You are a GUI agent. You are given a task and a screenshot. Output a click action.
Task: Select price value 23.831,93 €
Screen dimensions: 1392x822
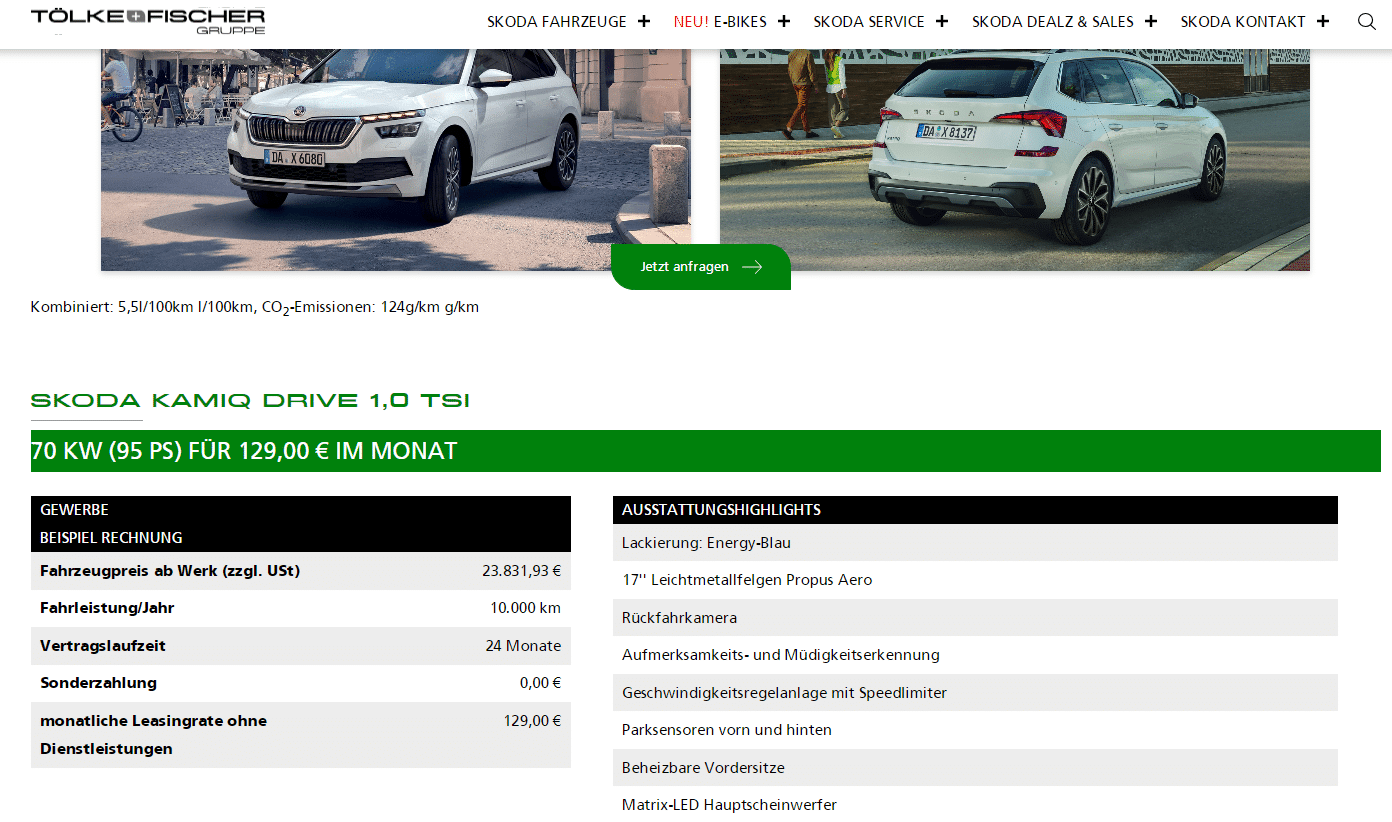pos(521,571)
